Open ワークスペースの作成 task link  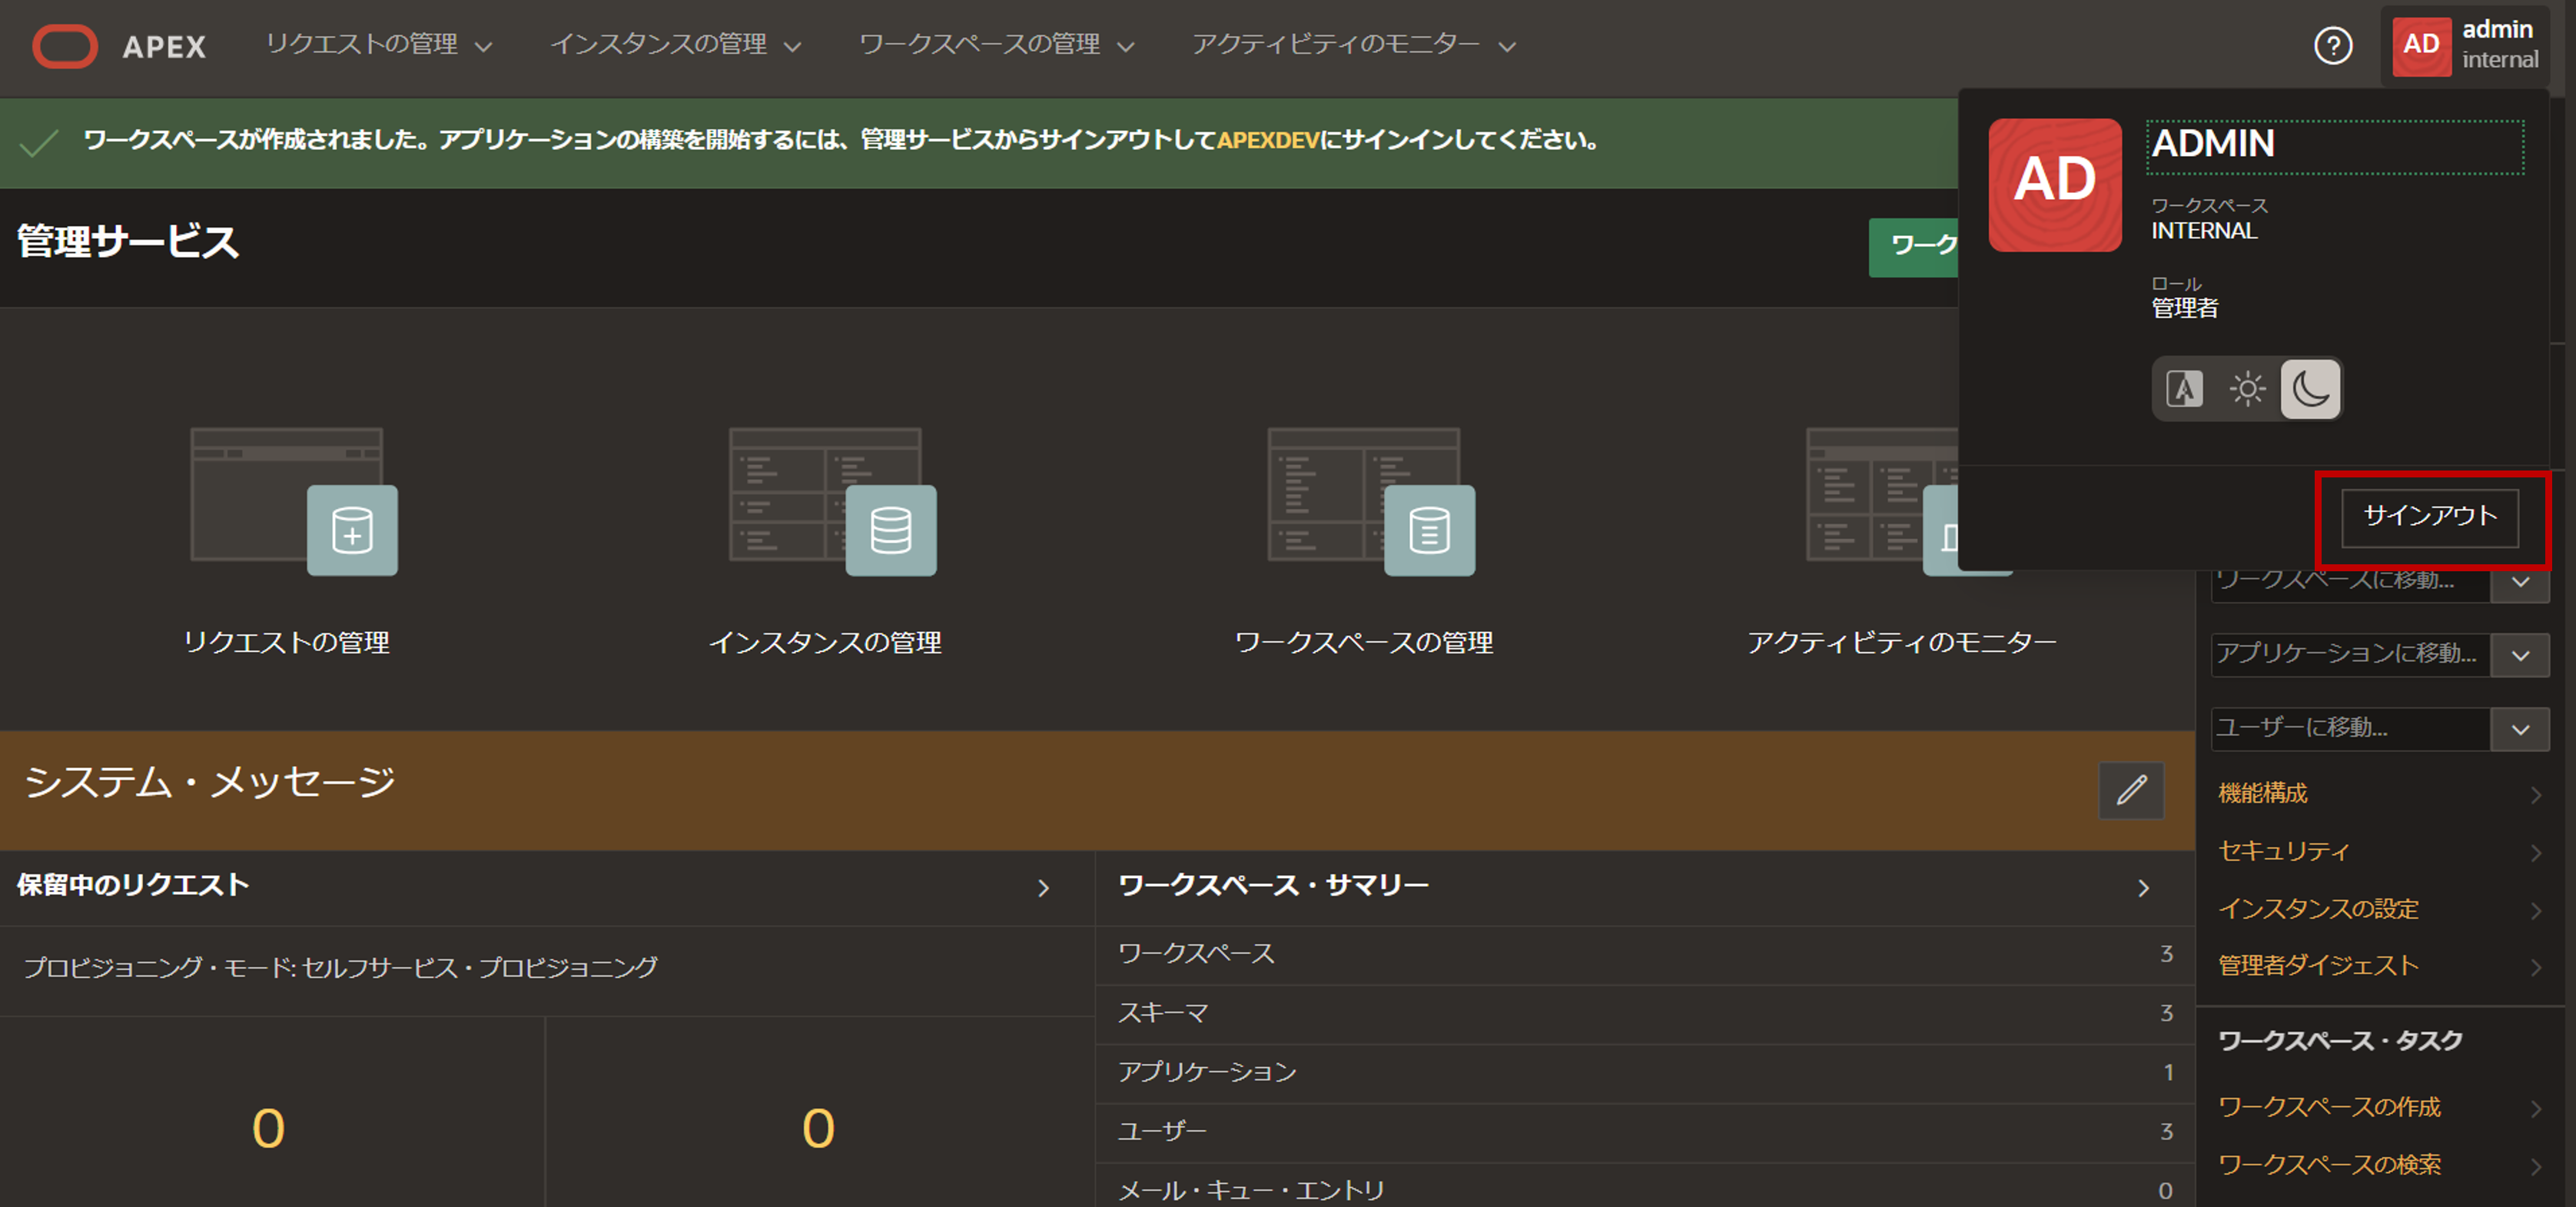pyautogui.click(x=2329, y=1107)
